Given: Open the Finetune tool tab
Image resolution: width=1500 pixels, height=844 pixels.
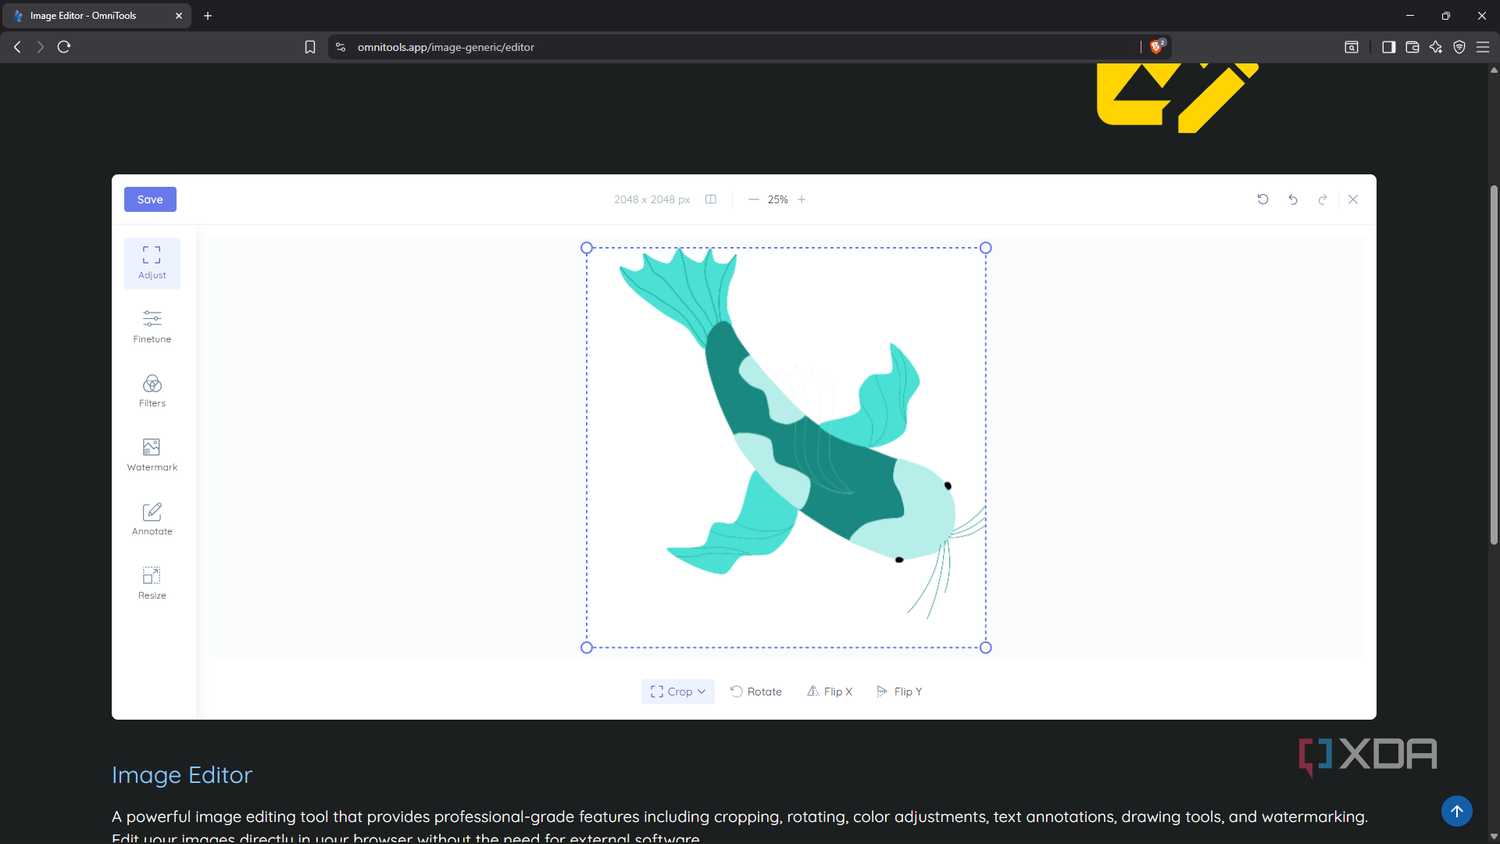Looking at the screenshot, I should tap(152, 327).
